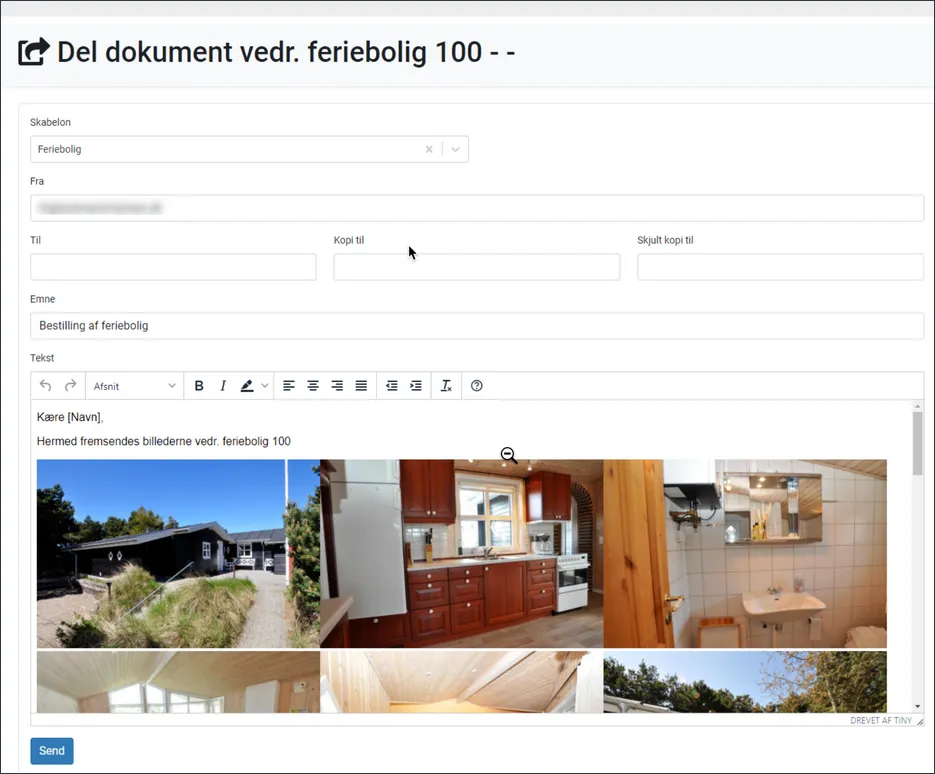This screenshot has height=774, width=935.
Task: Open the editor help dialog
Action: (477, 386)
